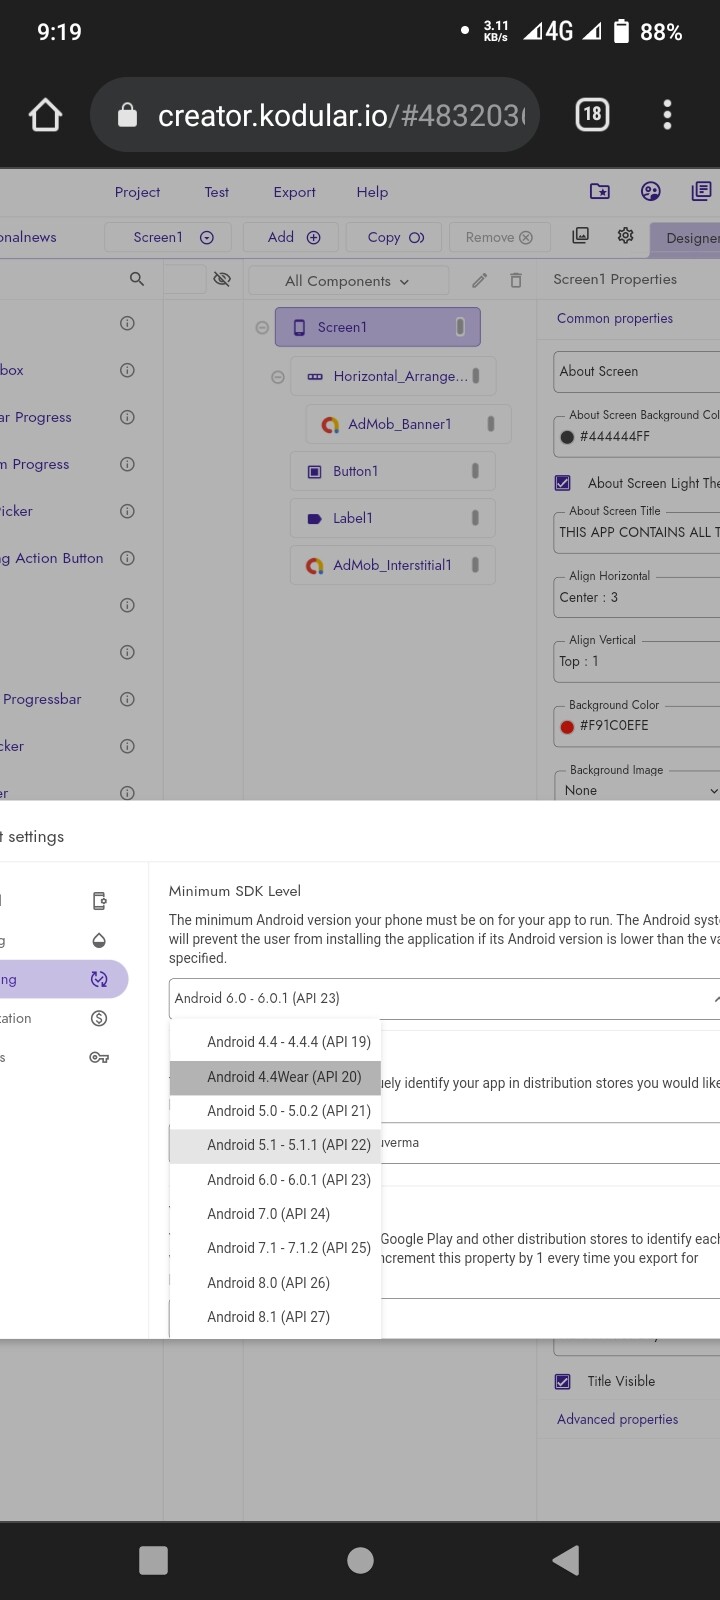The image size is (720, 1600).
Task: Uncheck the Title Visible checkbox
Action: 563,1381
